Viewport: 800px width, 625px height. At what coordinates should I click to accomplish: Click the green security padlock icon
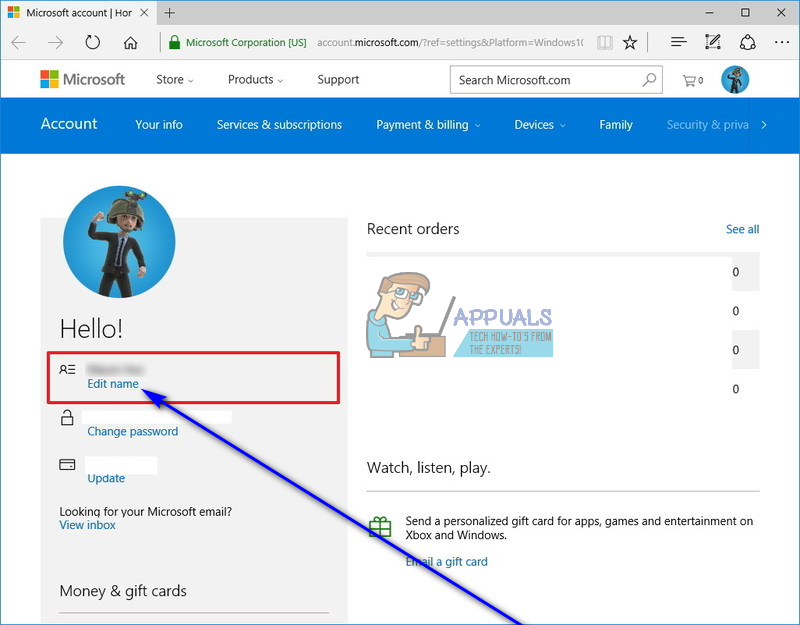(174, 42)
